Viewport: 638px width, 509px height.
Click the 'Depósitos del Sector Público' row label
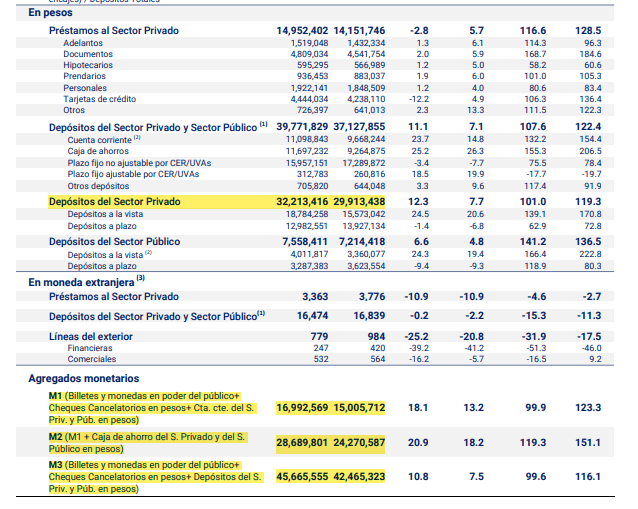pos(114,242)
